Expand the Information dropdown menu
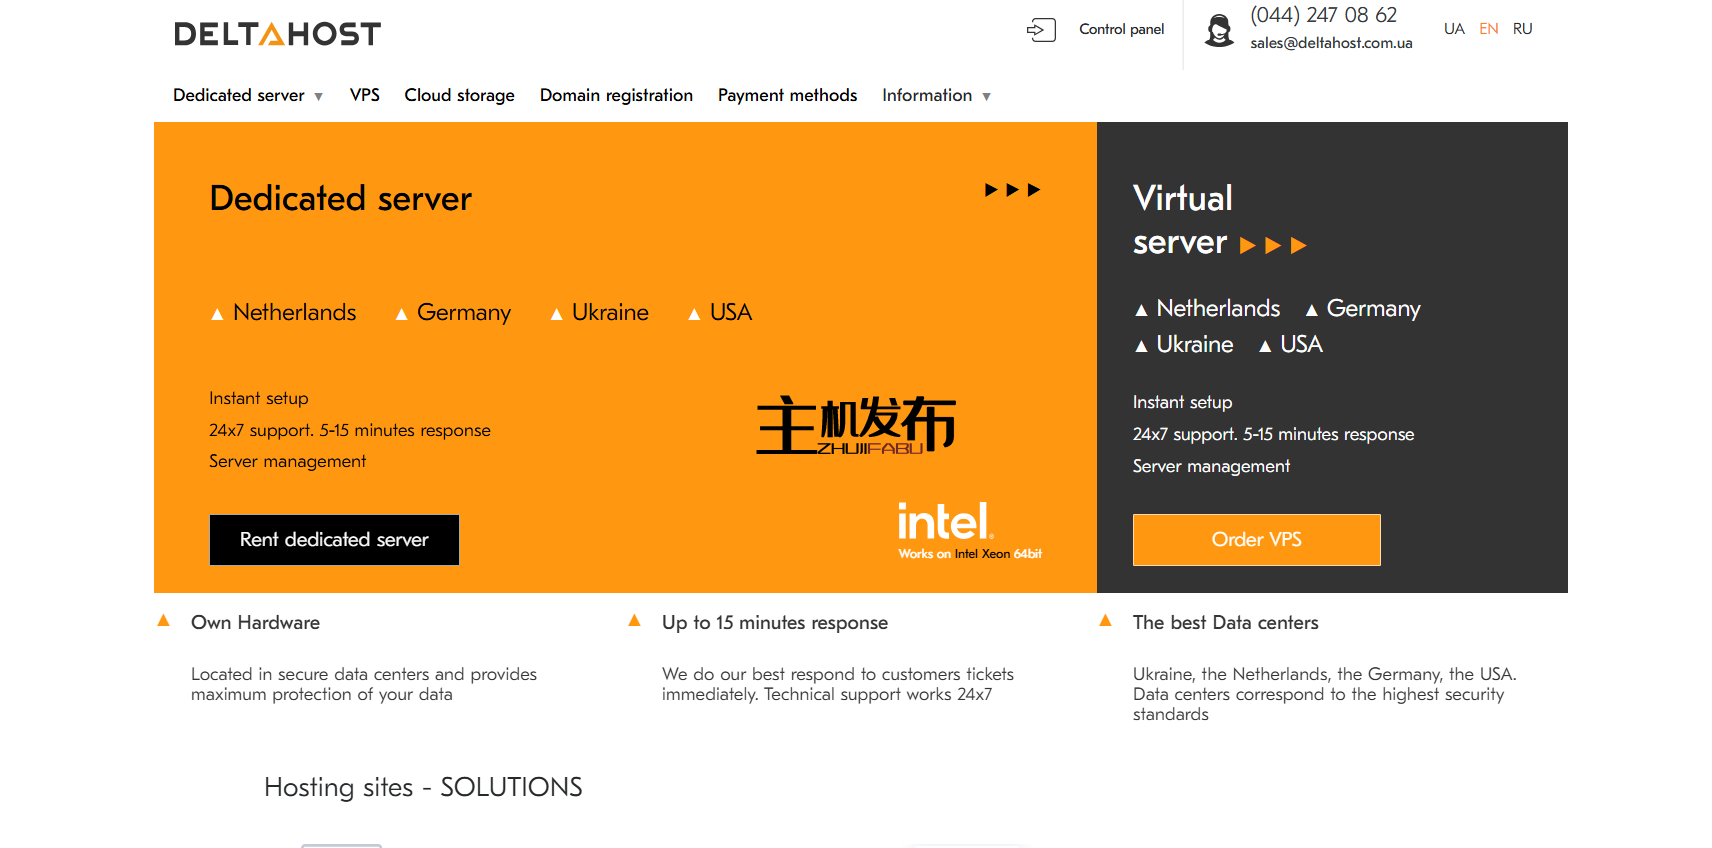 935,95
